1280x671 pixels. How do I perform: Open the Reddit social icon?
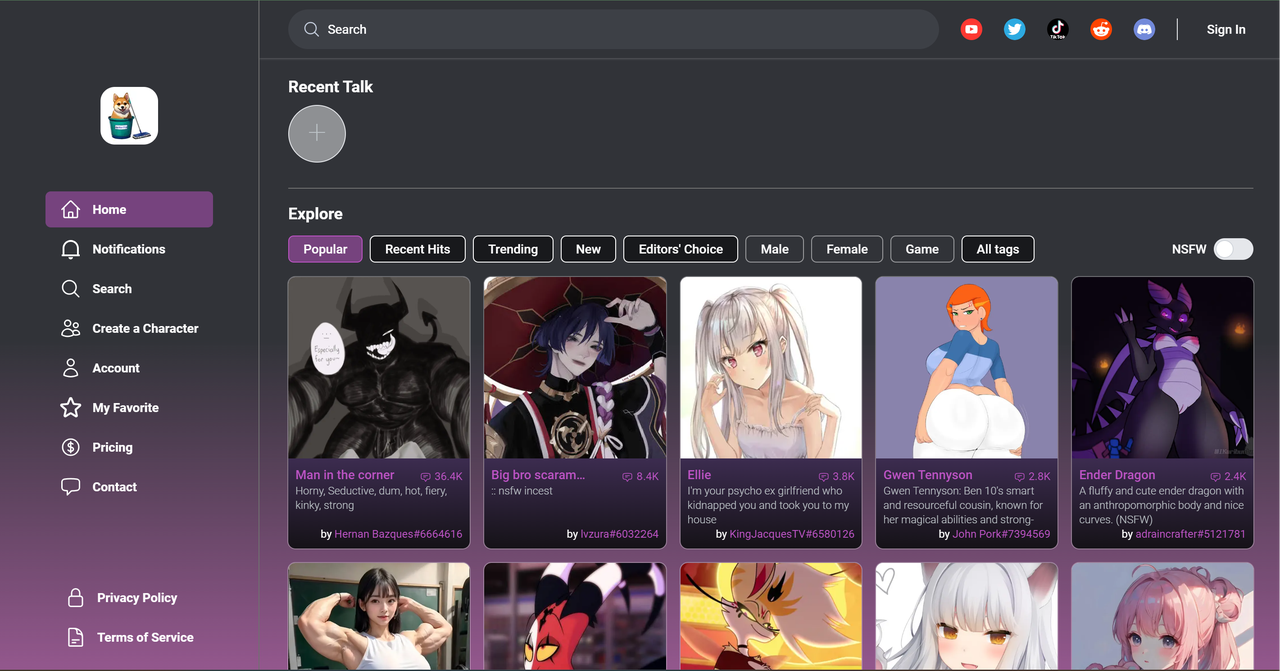[1101, 30]
